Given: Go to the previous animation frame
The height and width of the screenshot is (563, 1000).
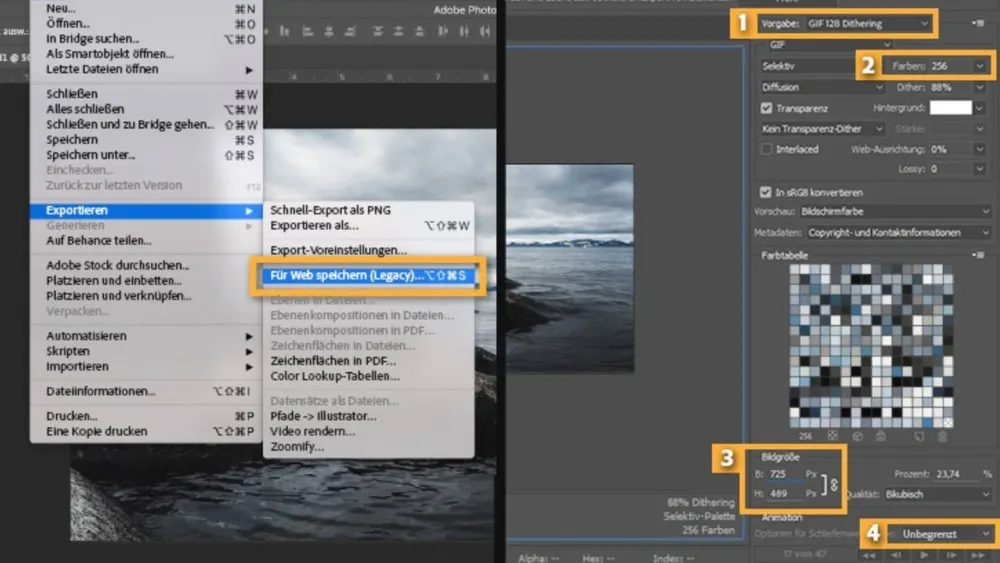Looking at the screenshot, I should tap(897, 555).
